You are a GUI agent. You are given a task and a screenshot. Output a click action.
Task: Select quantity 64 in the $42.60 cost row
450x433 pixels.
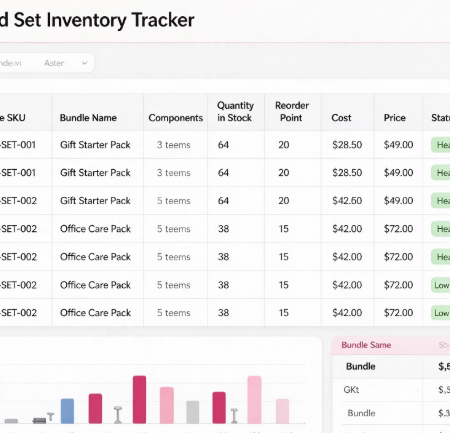pos(223,201)
